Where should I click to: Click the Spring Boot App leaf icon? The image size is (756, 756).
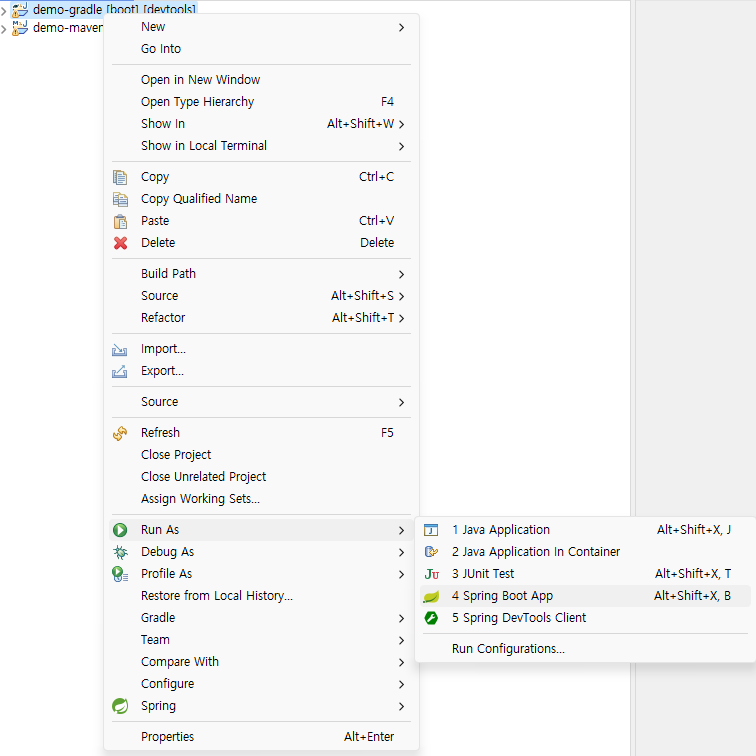(431, 596)
